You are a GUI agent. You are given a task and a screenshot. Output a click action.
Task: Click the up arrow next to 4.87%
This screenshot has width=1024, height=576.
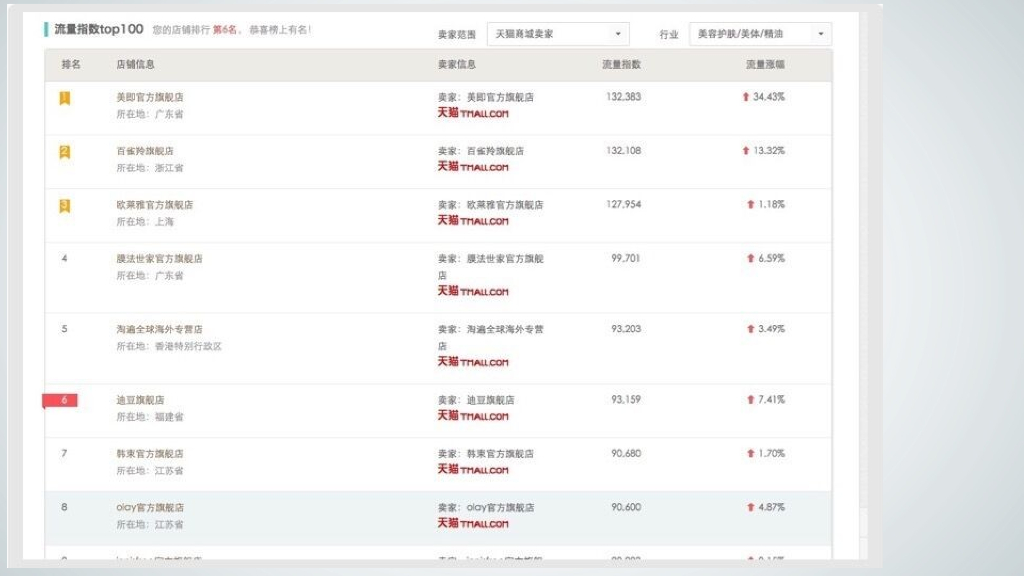click(749, 507)
